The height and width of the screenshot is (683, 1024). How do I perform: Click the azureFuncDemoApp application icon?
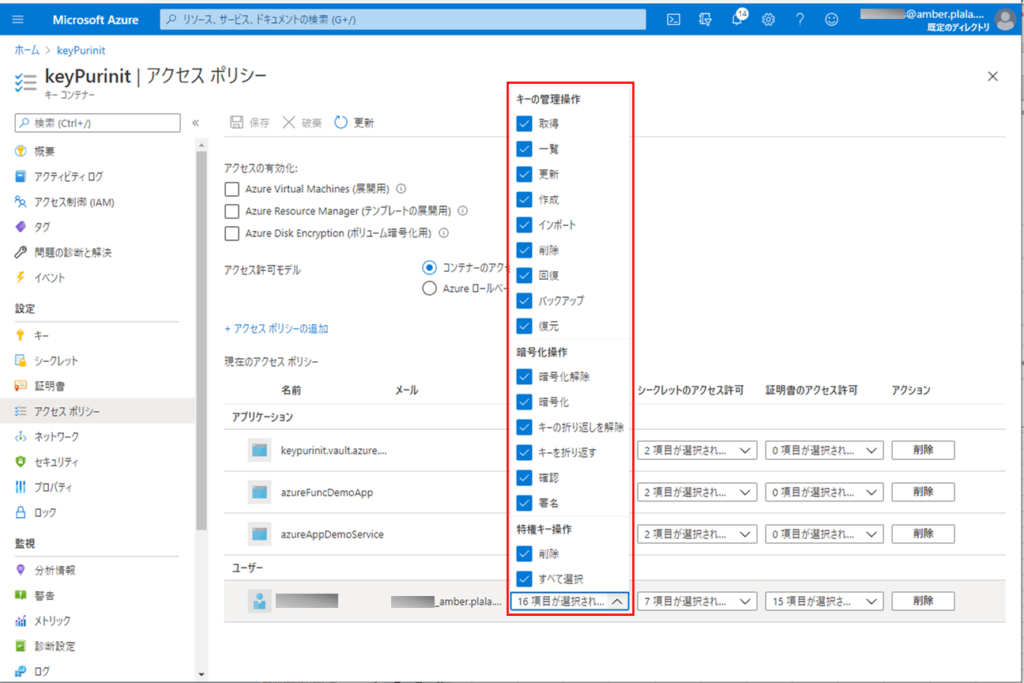click(259, 492)
